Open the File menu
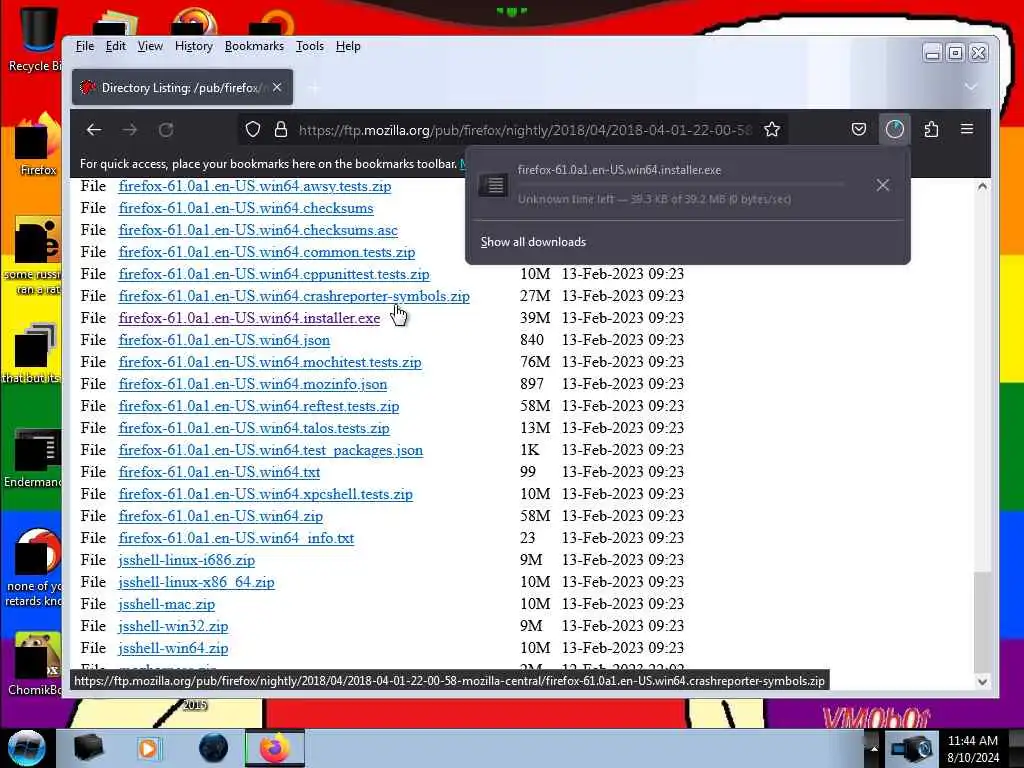The width and height of the screenshot is (1024, 768). coord(85,46)
